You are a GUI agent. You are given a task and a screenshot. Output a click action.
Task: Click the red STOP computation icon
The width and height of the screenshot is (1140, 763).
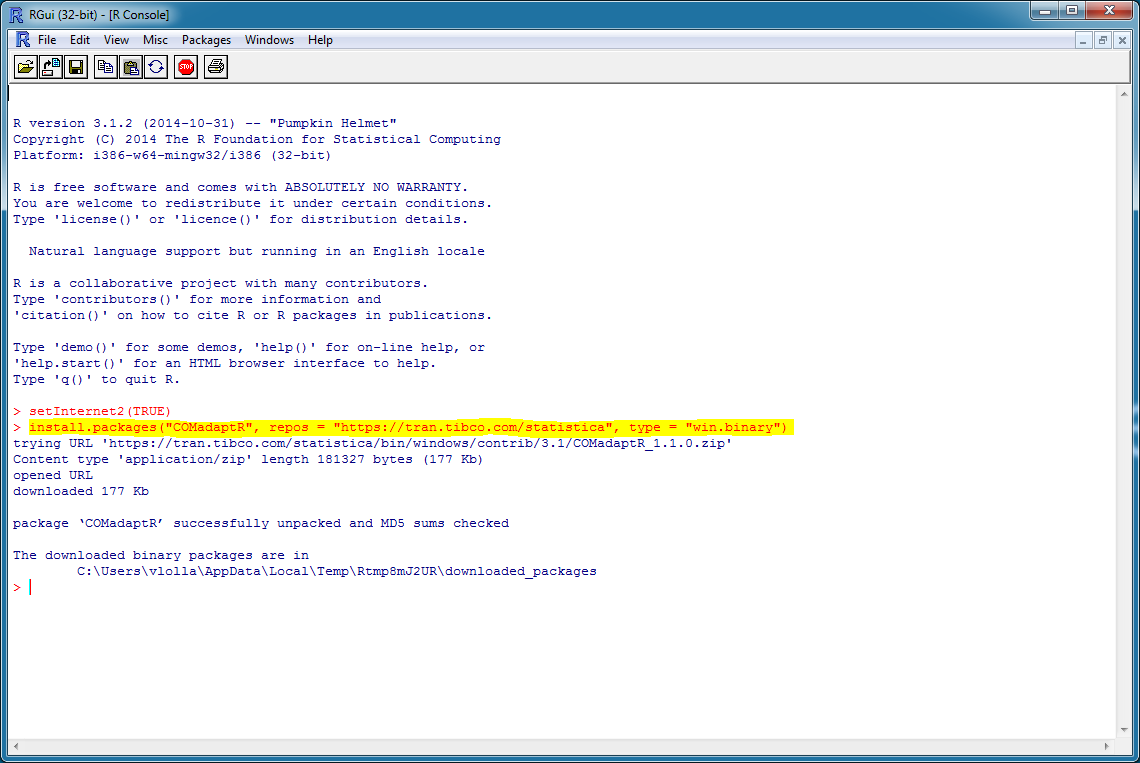coord(186,68)
